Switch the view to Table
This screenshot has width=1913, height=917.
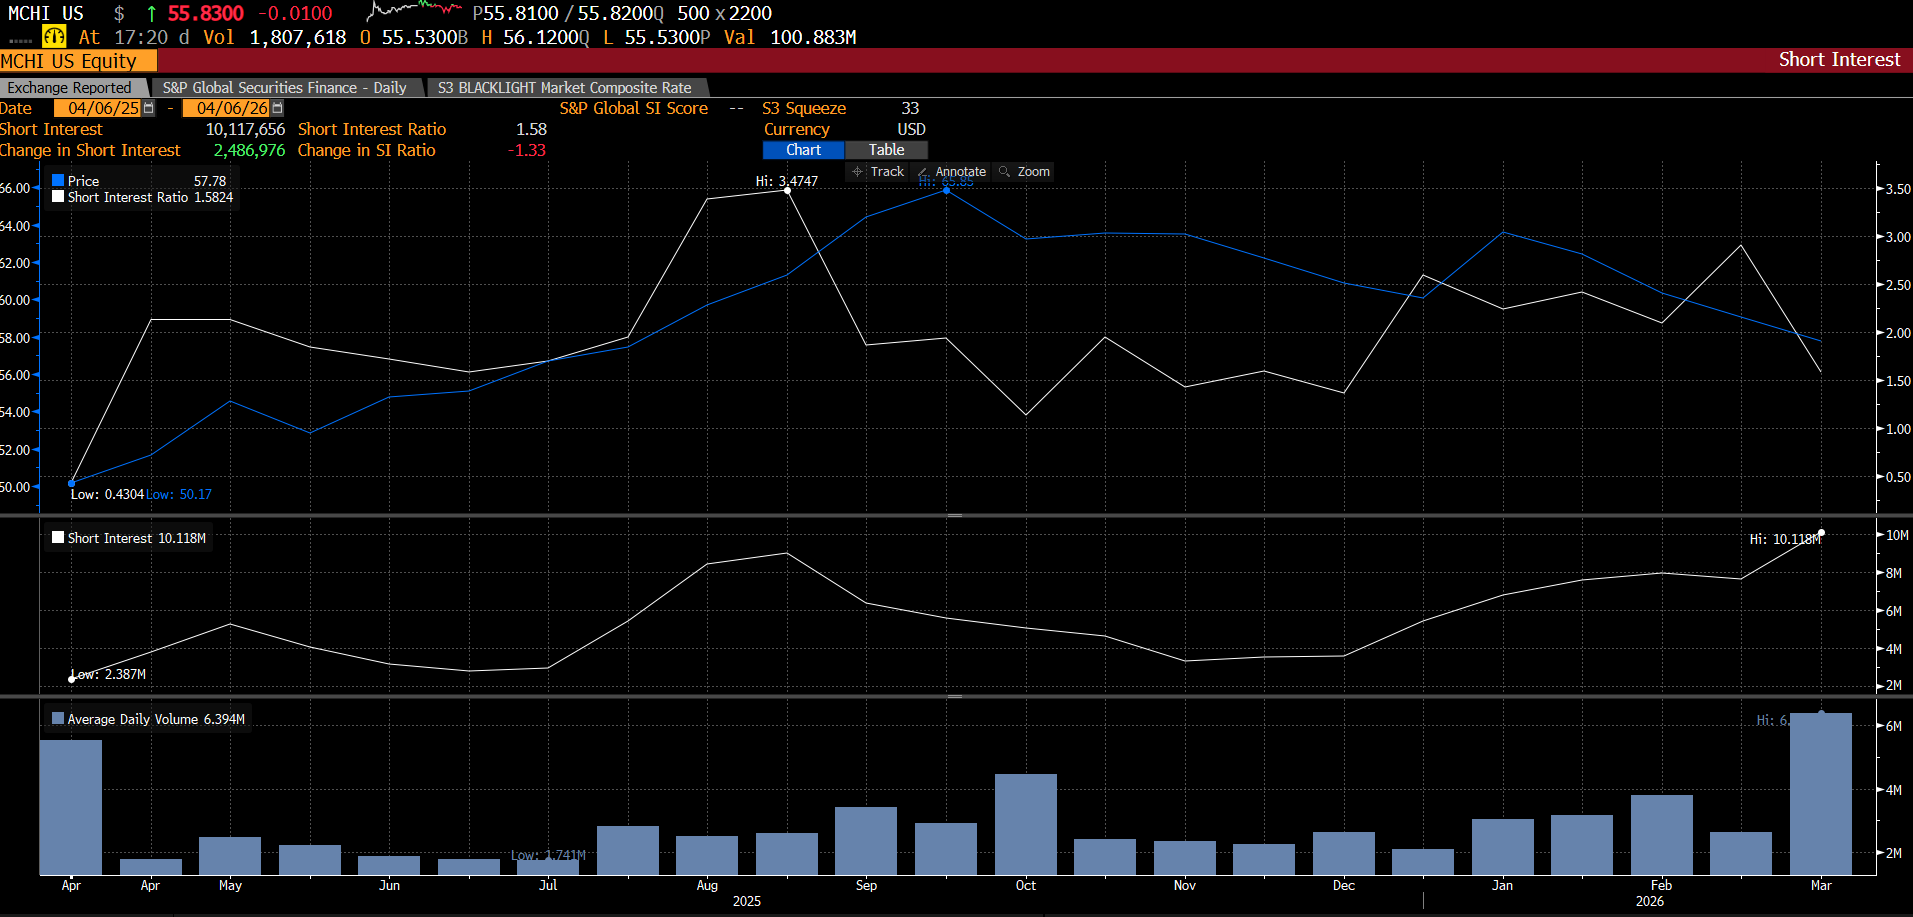click(886, 149)
